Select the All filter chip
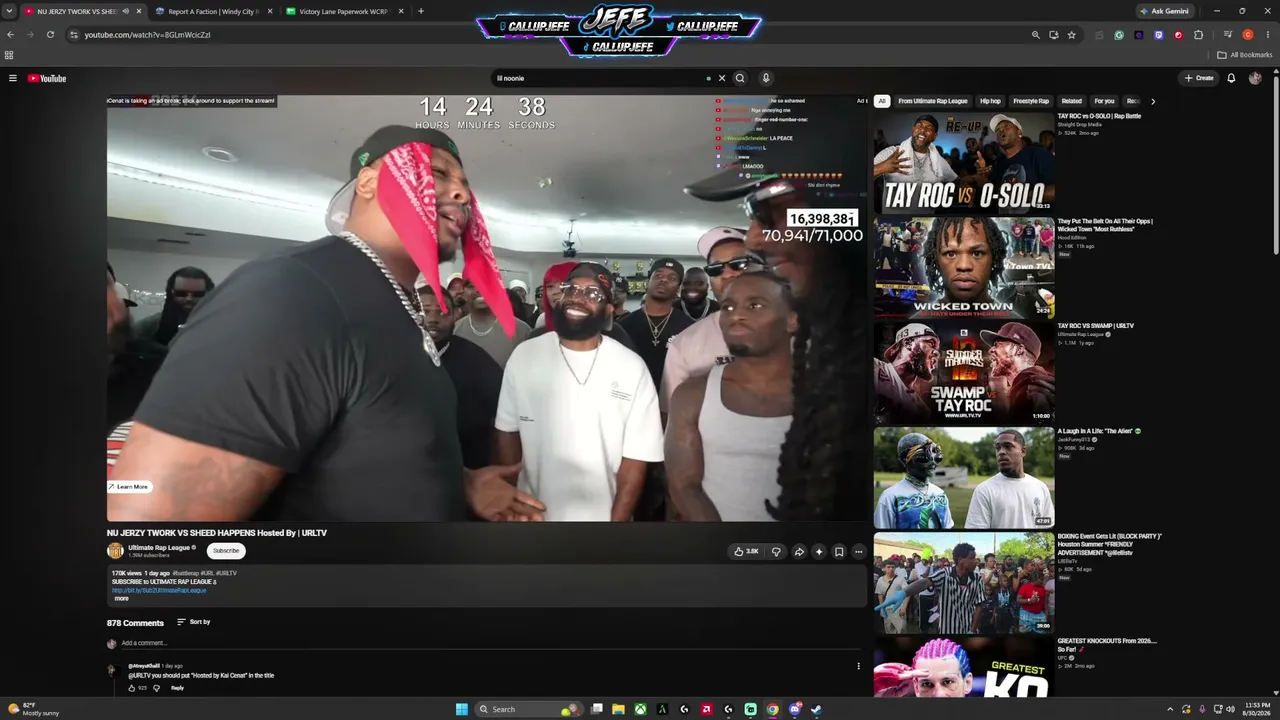 coord(881,101)
